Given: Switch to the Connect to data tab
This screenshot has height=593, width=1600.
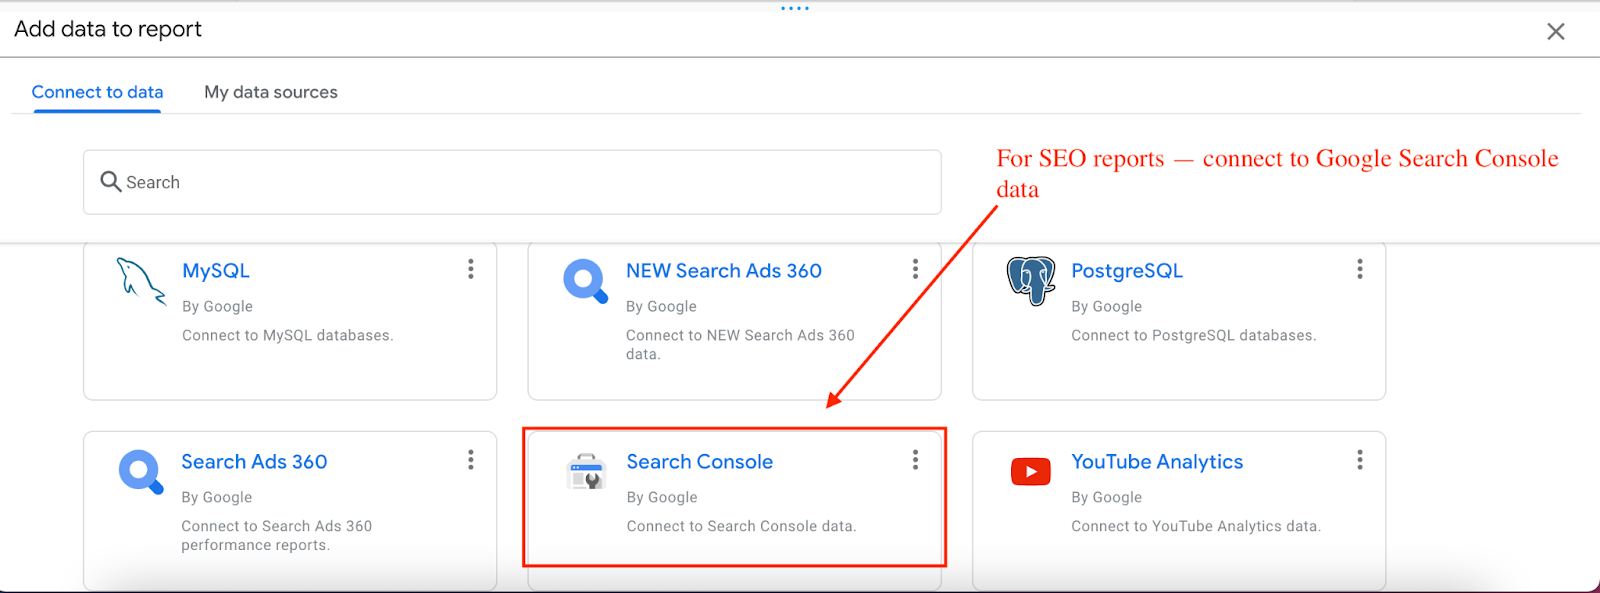Looking at the screenshot, I should [97, 92].
